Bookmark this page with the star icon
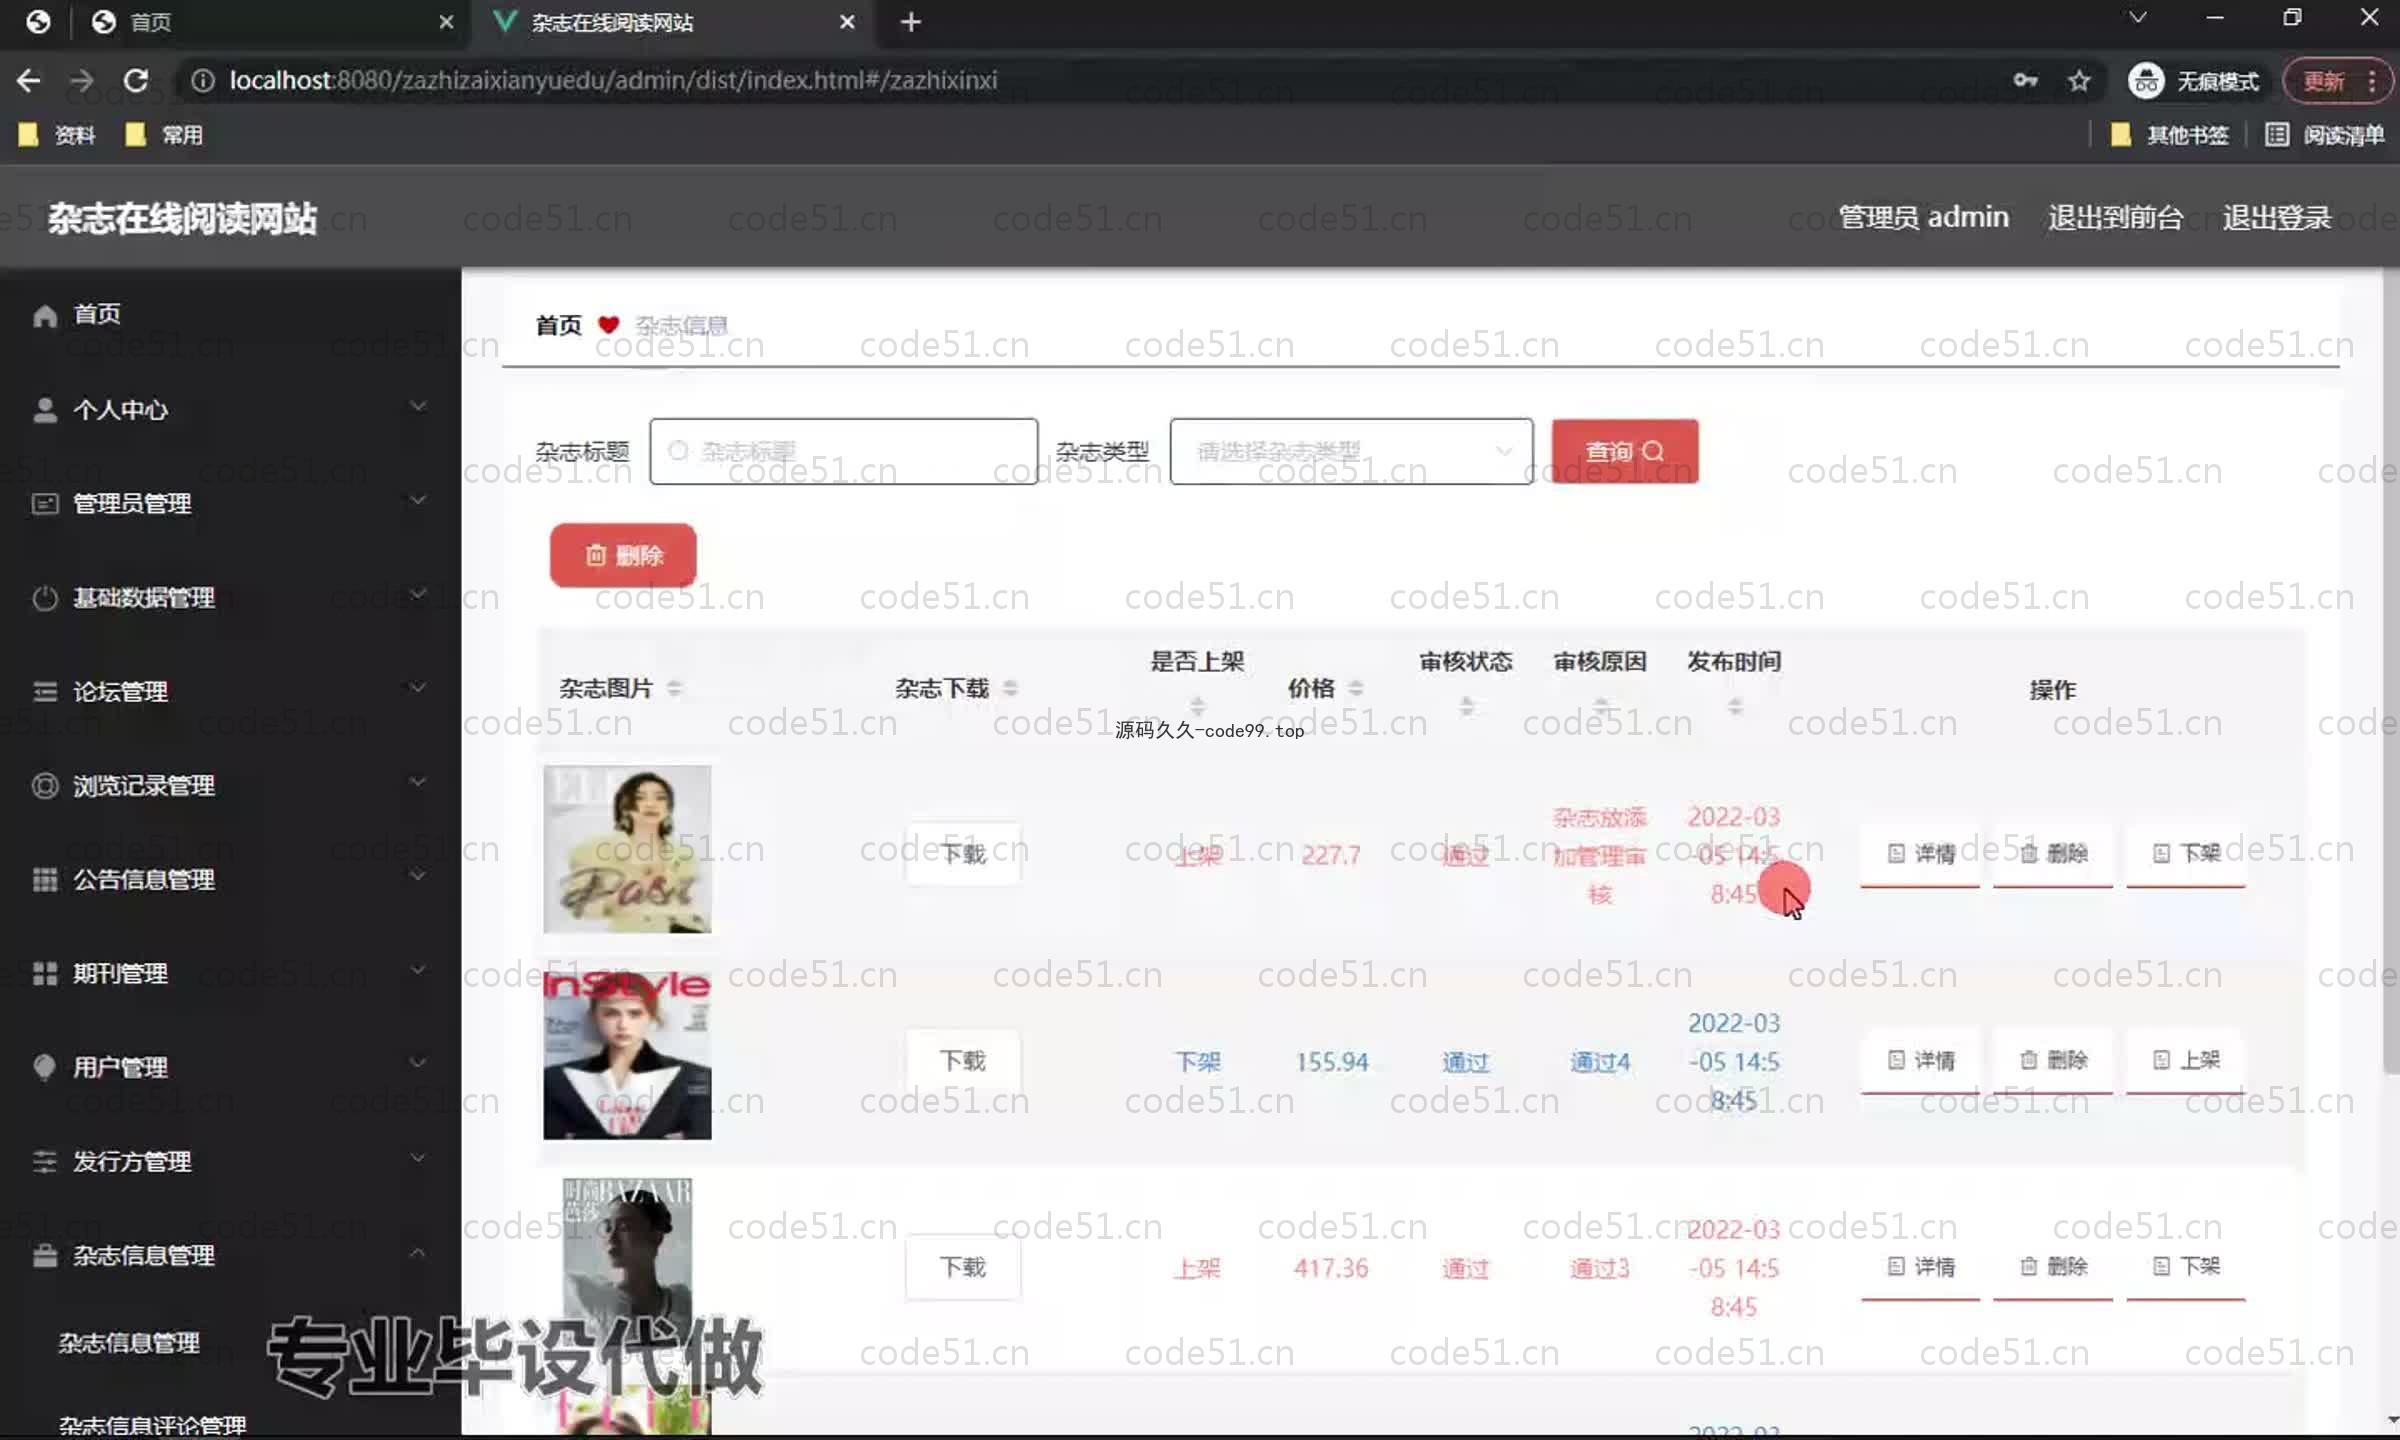Image resolution: width=2400 pixels, height=1440 pixels. click(x=2079, y=80)
